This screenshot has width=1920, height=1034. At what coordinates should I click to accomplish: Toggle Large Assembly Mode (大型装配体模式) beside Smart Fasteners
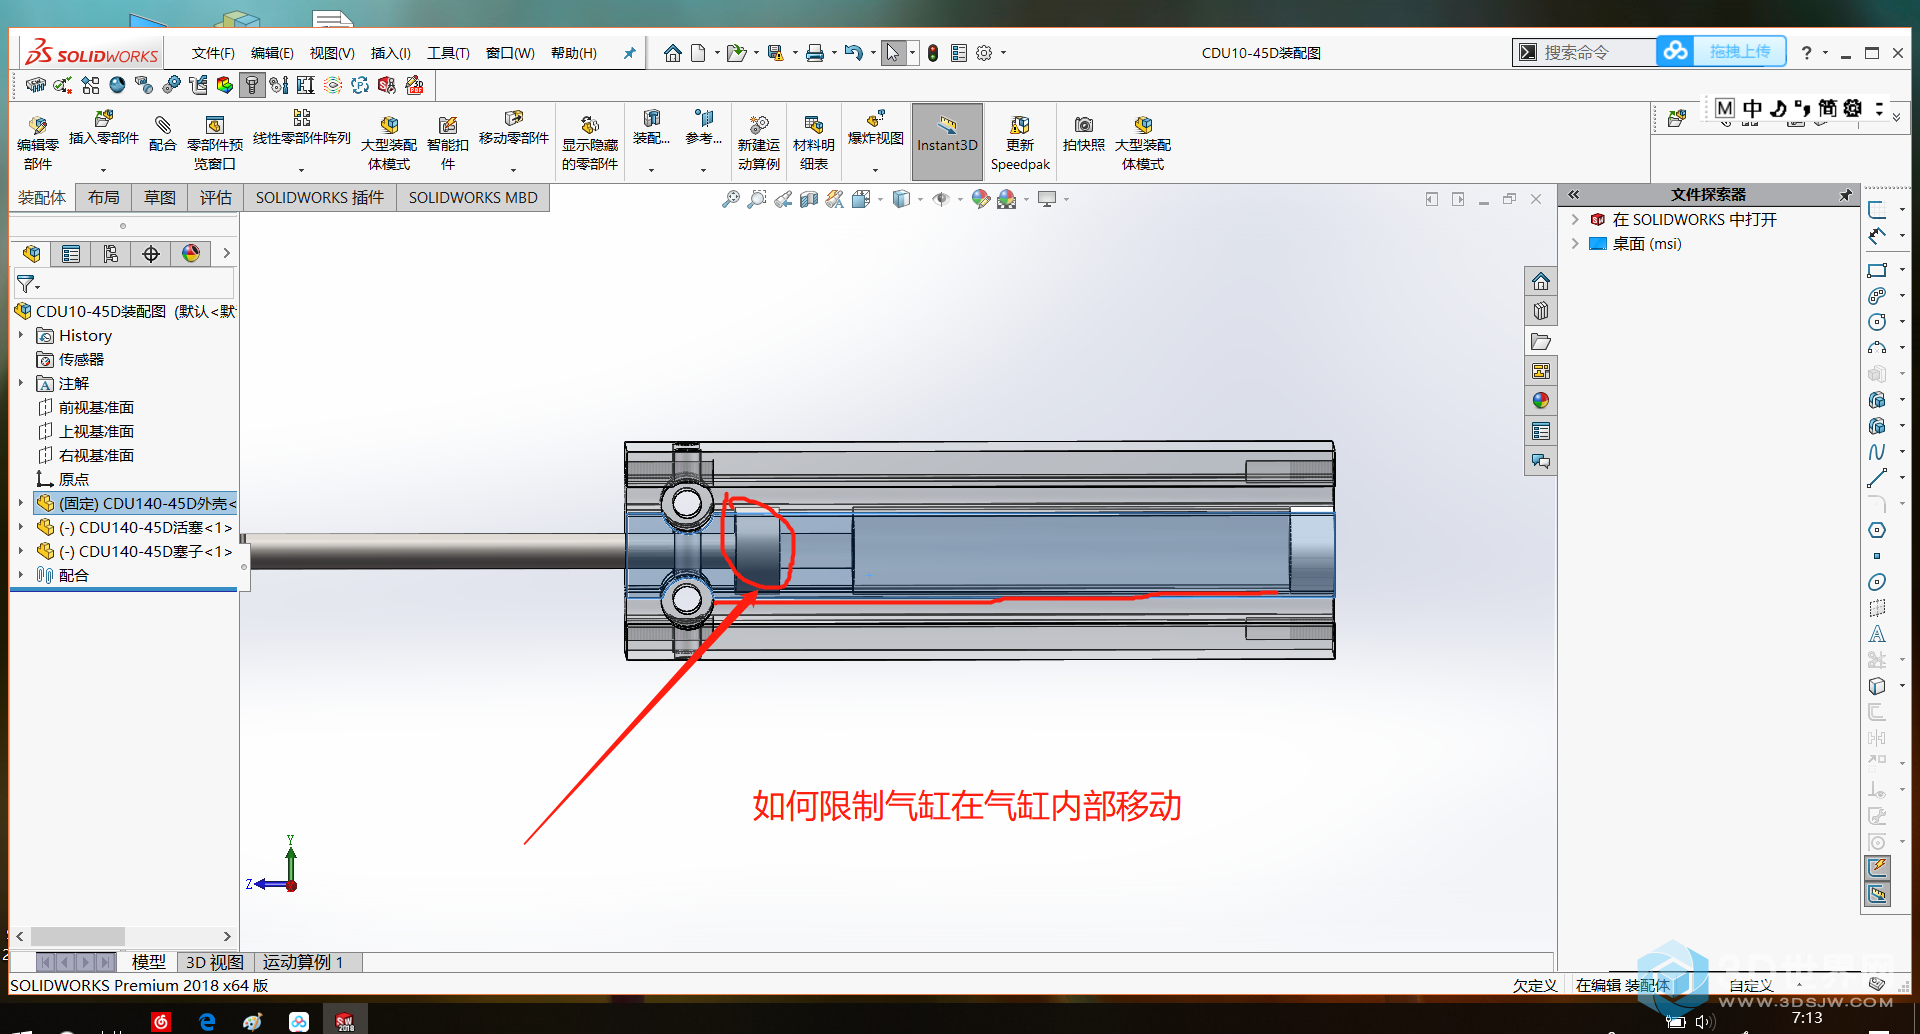tap(389, 143)
